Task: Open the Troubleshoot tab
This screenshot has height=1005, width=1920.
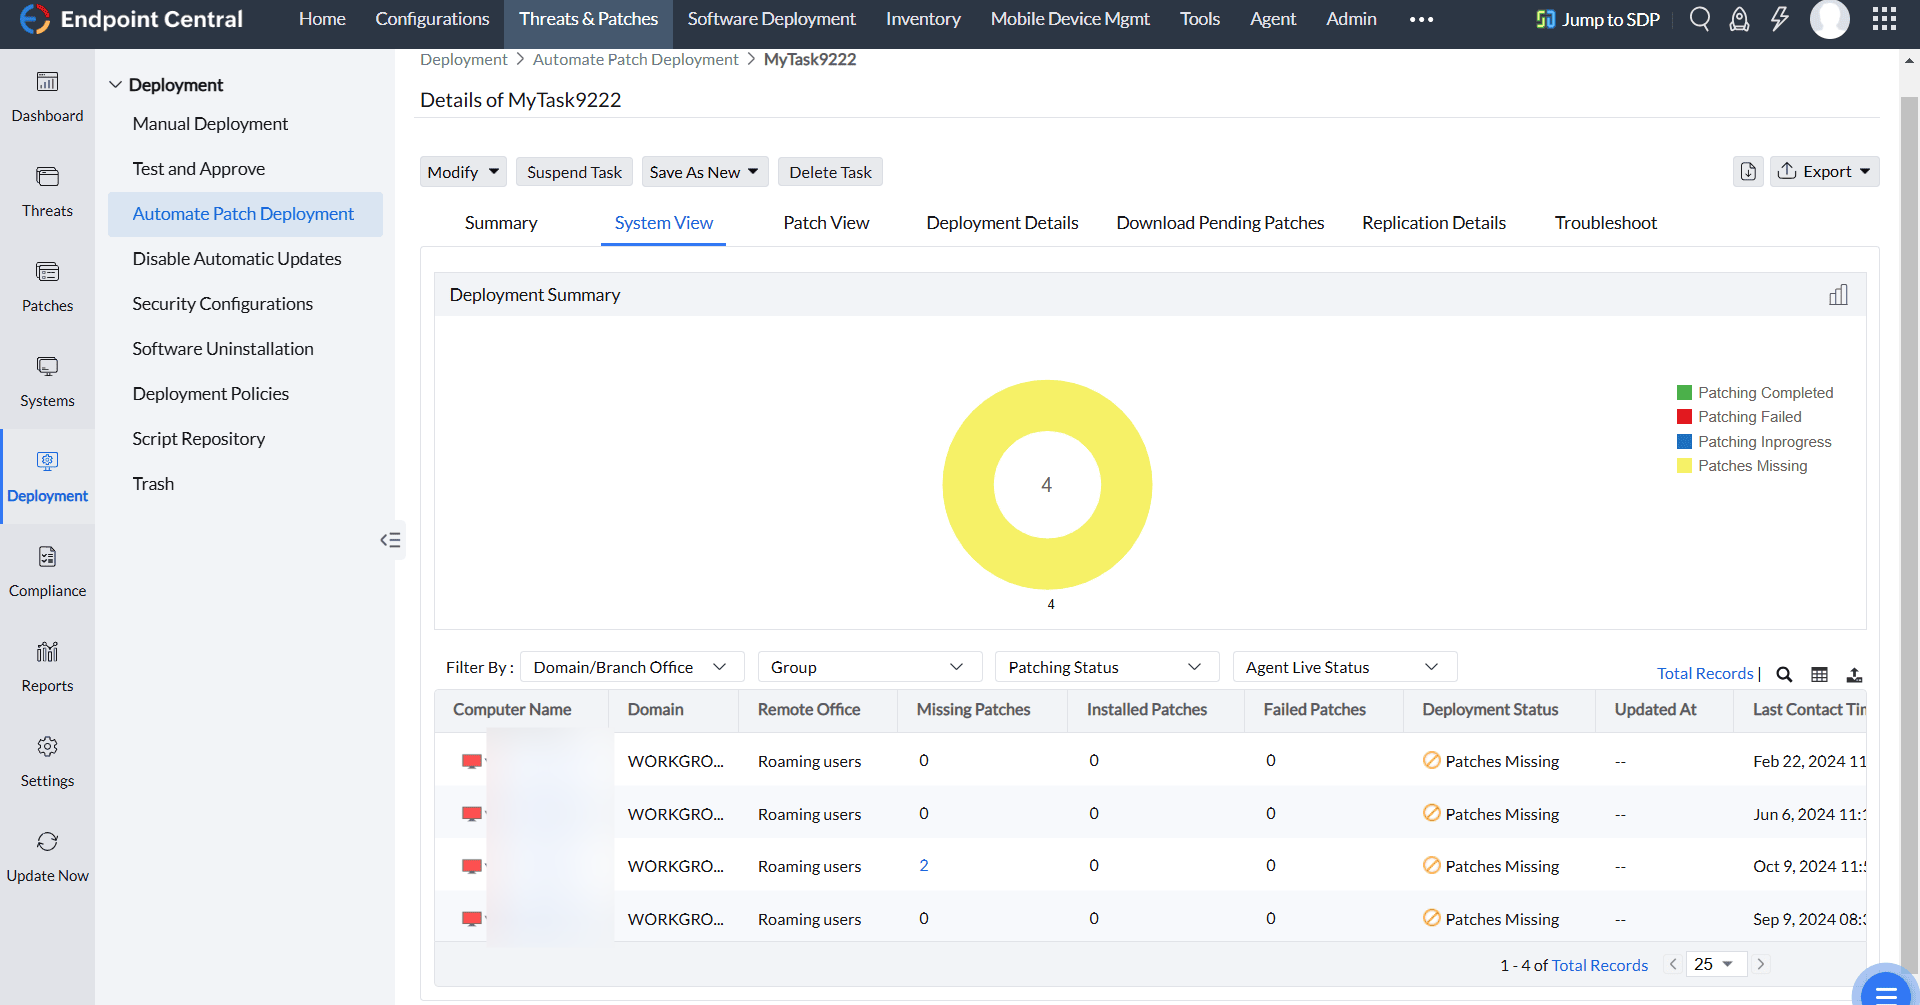Action: [x=1605, y=223]
